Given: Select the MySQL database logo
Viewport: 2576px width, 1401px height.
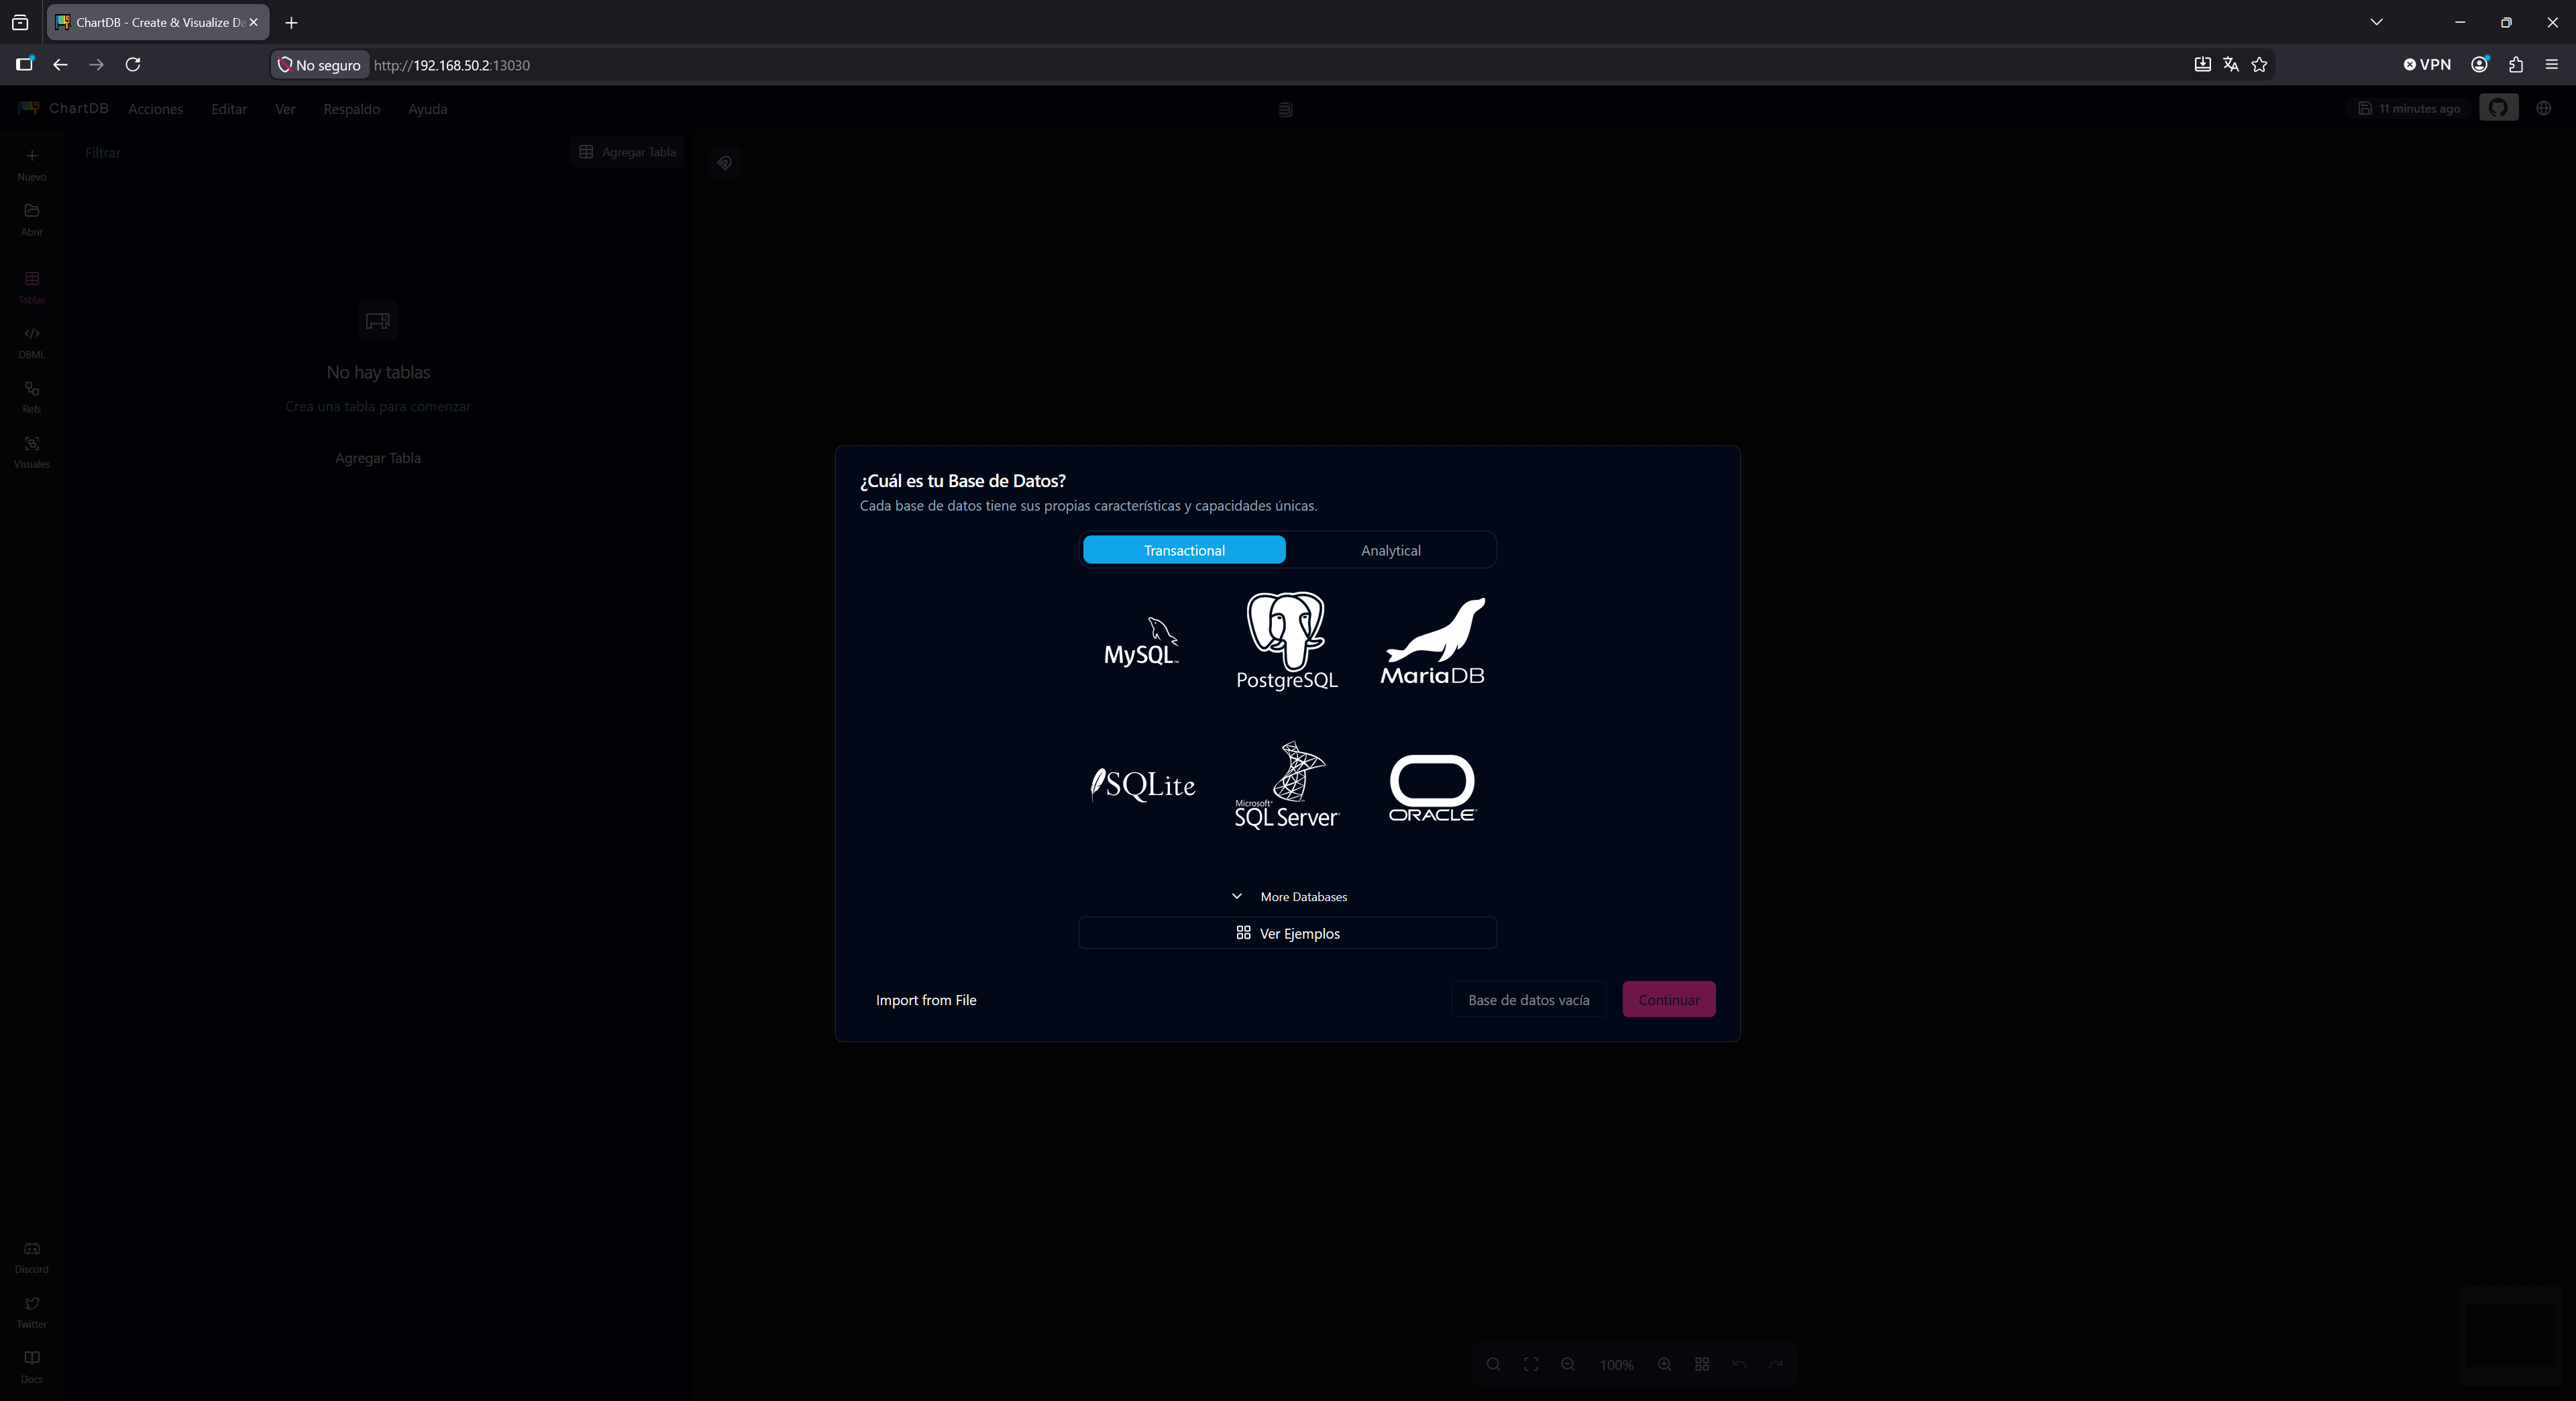Looking at the screenshot, I should (x=1141, y=641).
